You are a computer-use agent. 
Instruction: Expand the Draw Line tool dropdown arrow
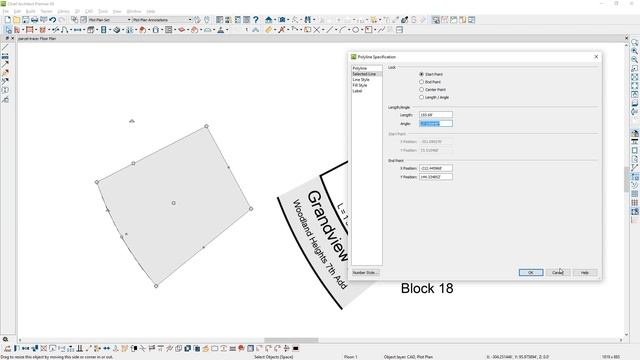click(336, 30)
